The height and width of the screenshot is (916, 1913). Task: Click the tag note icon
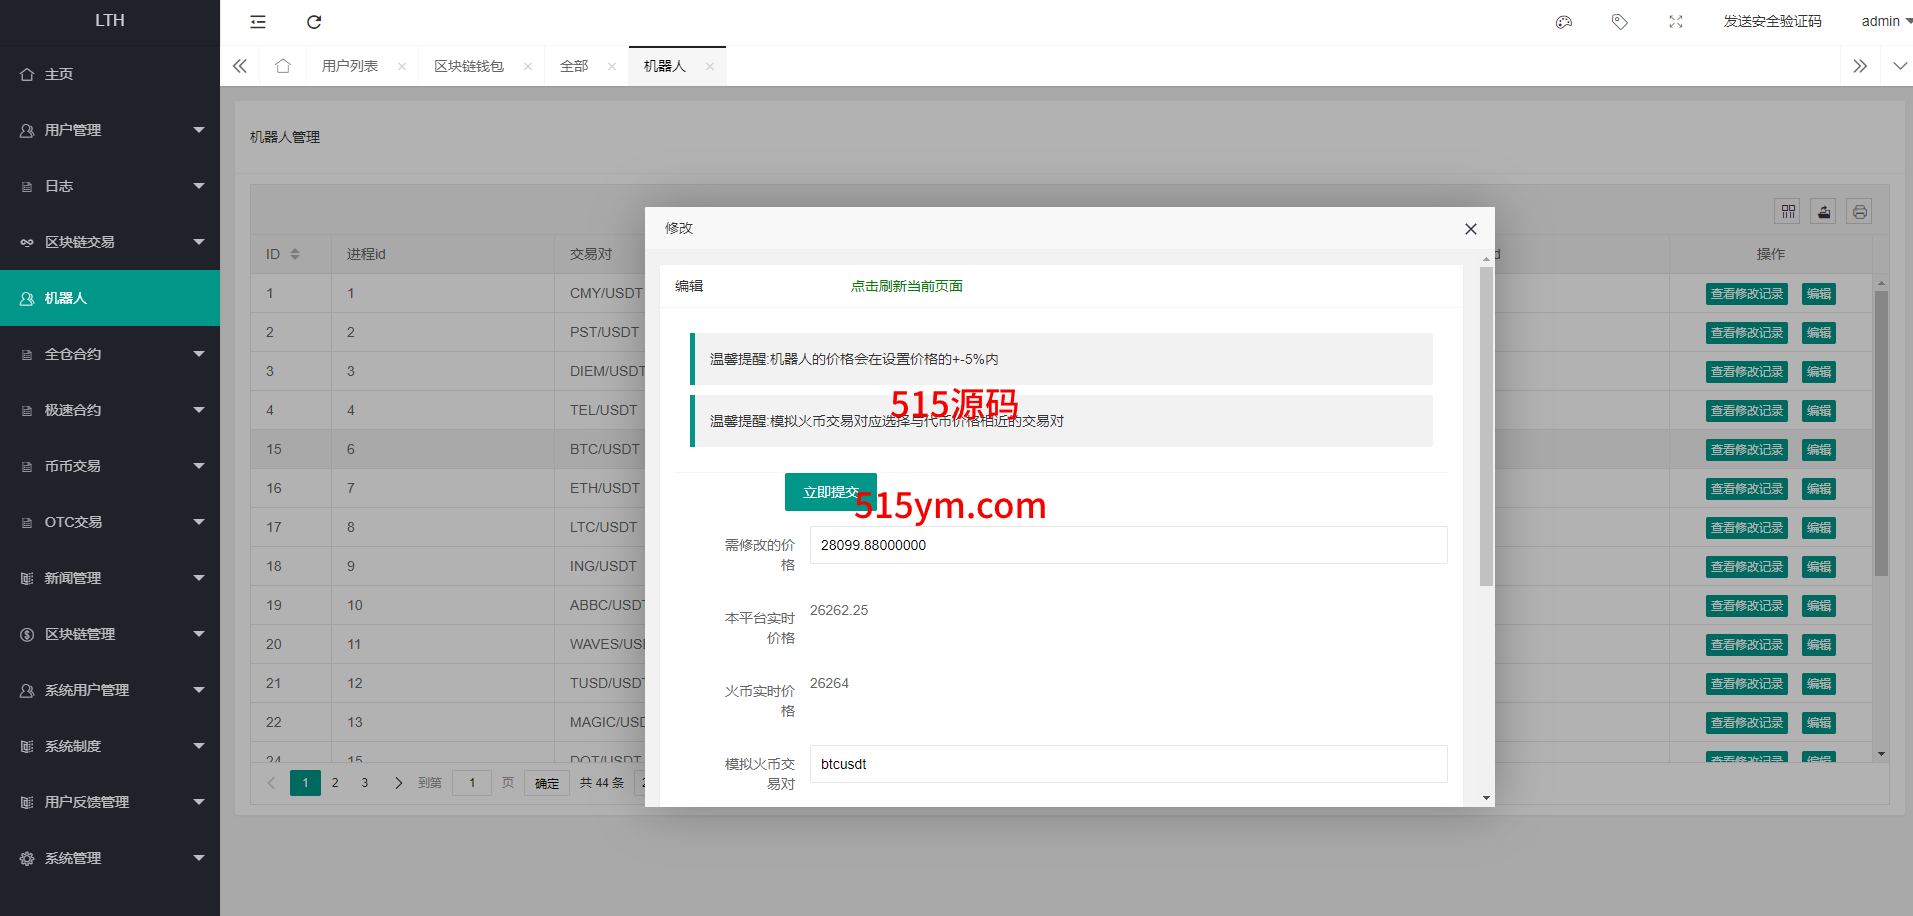[x=1620, y=22]
